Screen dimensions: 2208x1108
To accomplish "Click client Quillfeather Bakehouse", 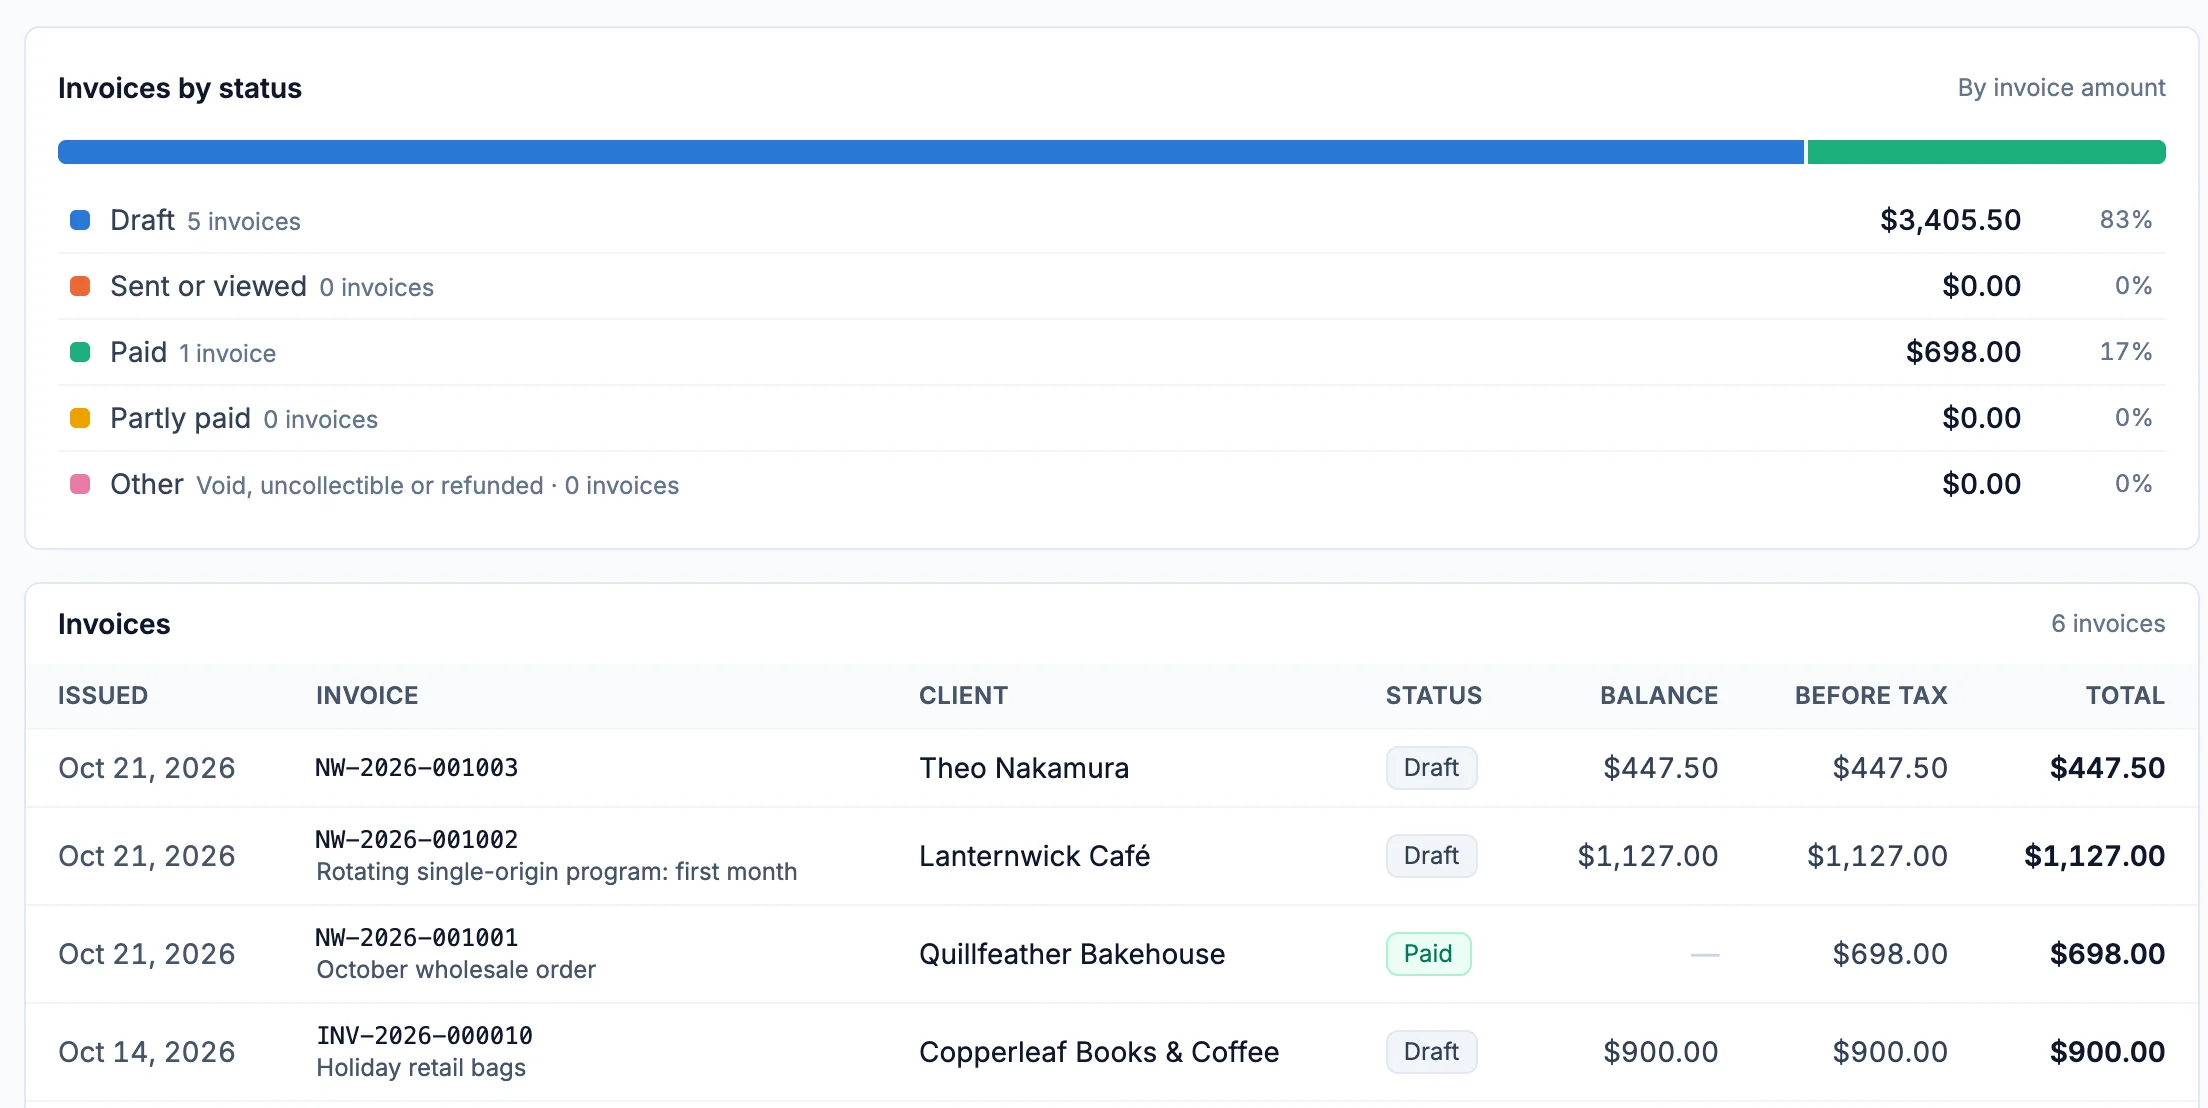I will point(1072,954).
